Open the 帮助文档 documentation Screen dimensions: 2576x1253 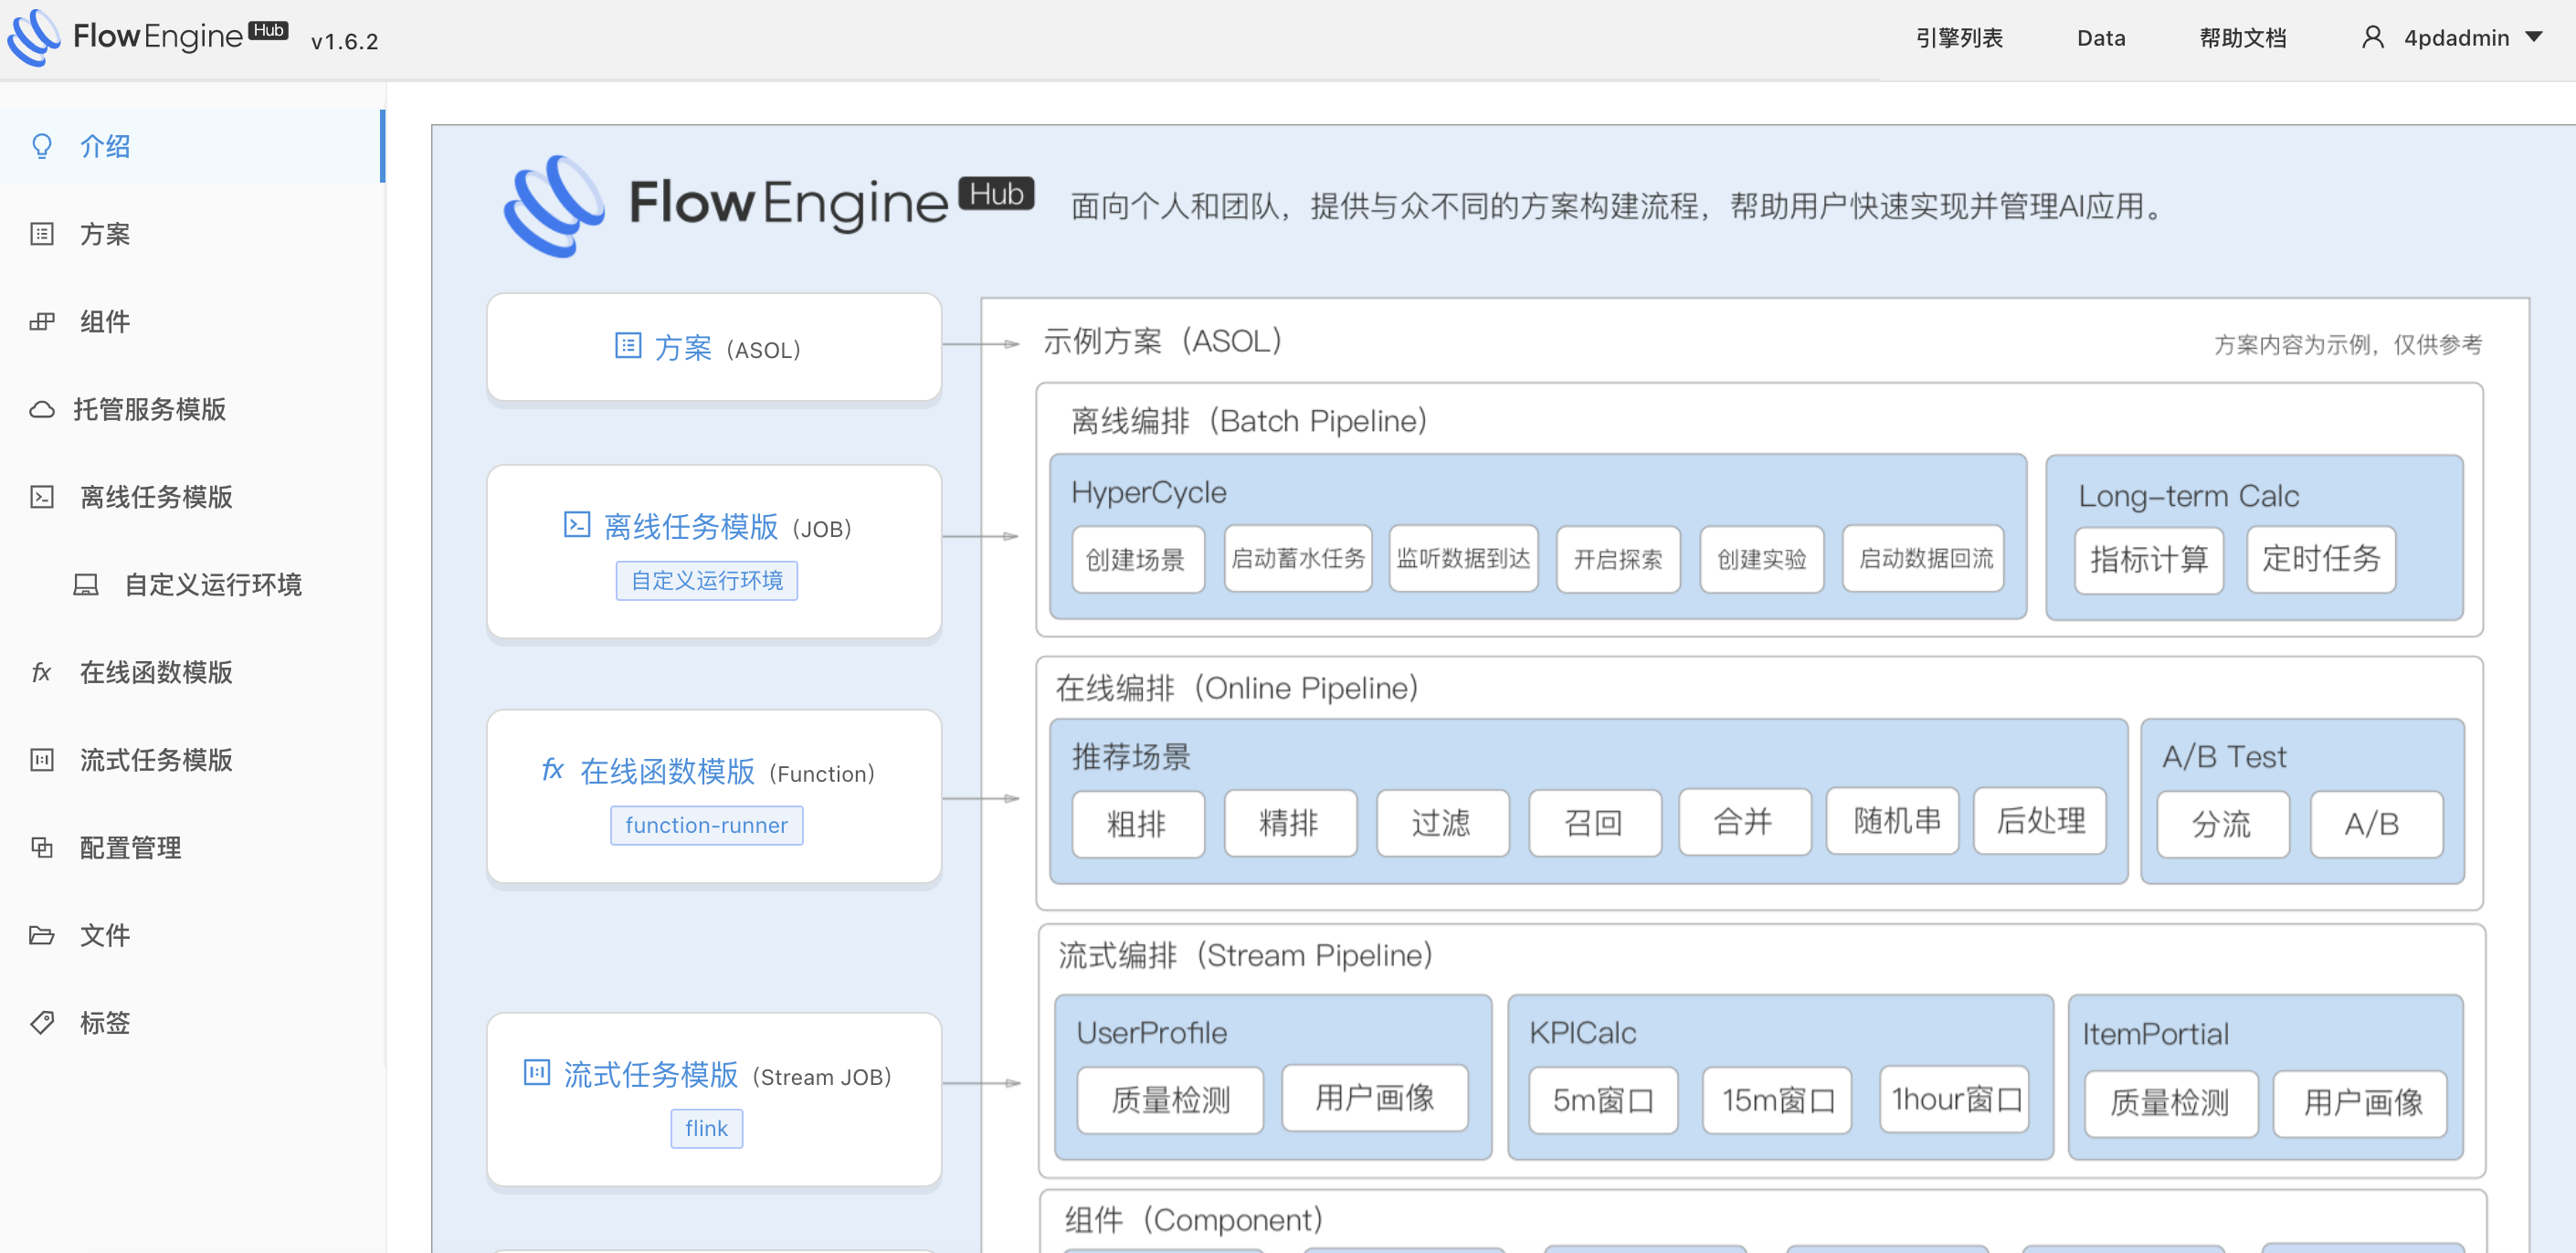[x=2242, y=37]
